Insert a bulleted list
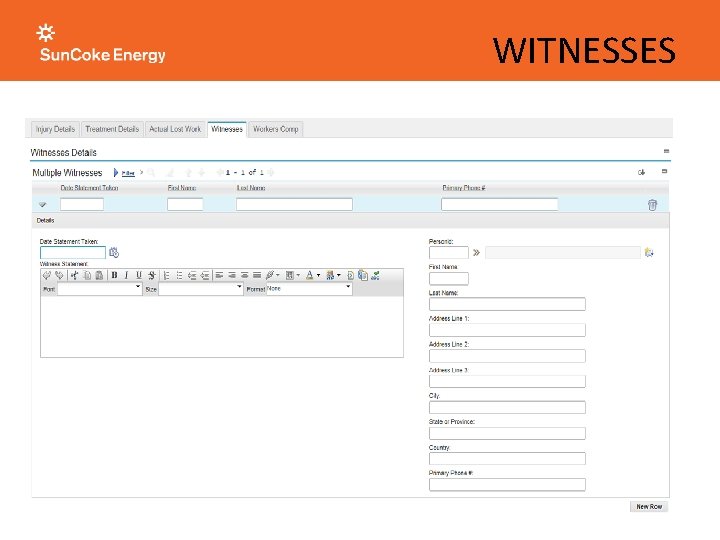This screenshot has height=540, width=720. (180, 275)
